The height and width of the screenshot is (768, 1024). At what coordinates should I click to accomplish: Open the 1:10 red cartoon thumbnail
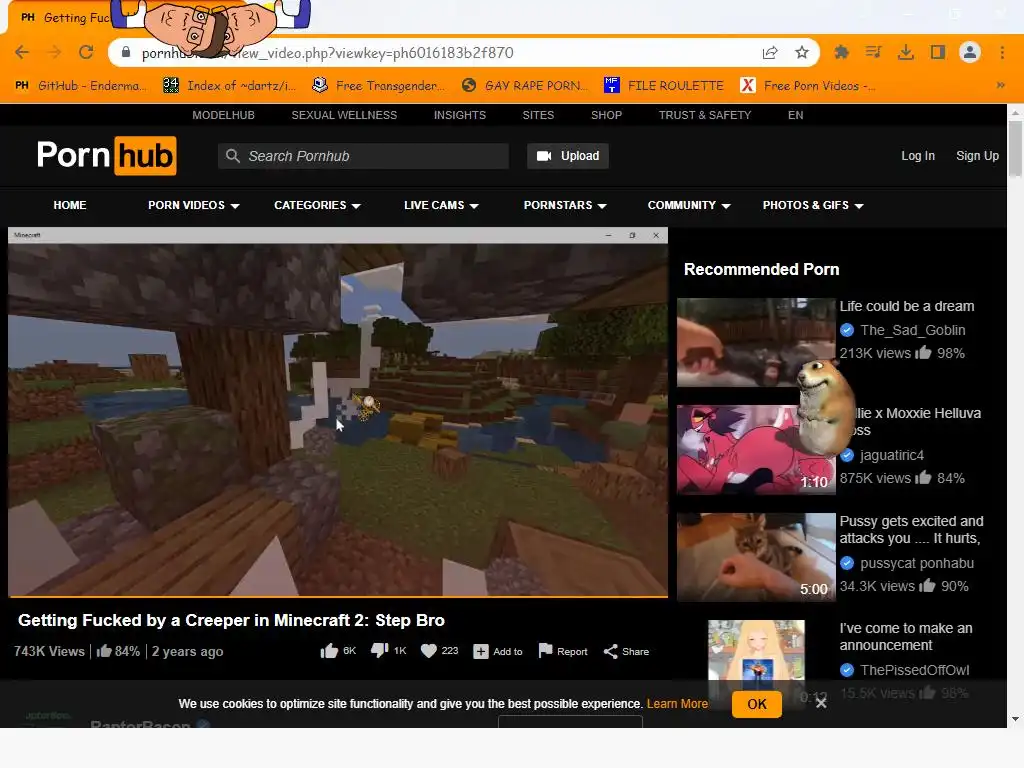[x=756, y=449]
